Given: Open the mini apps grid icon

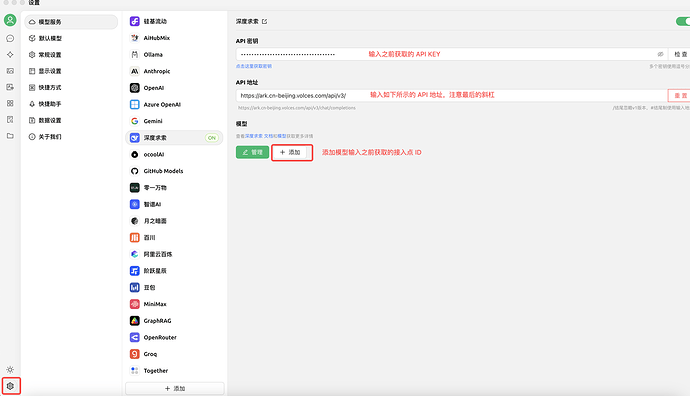Looking at the screenshot, I should tap(10, 103).
